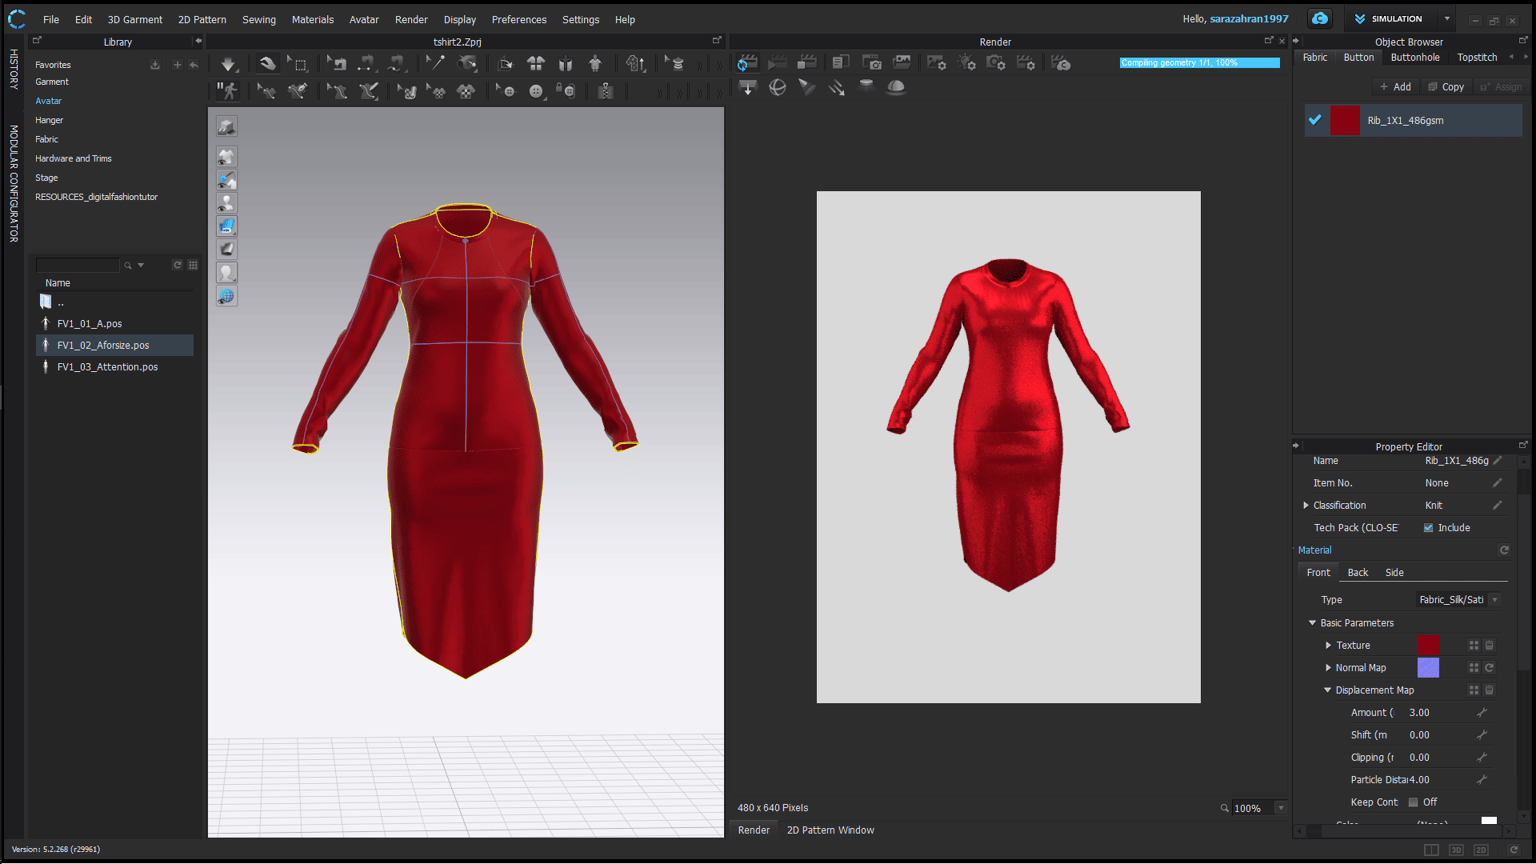Viewport: 1536px width, 864px height.
Task: Select the Back material tab
Action: pyautogui.click(x=1357, y=573)
